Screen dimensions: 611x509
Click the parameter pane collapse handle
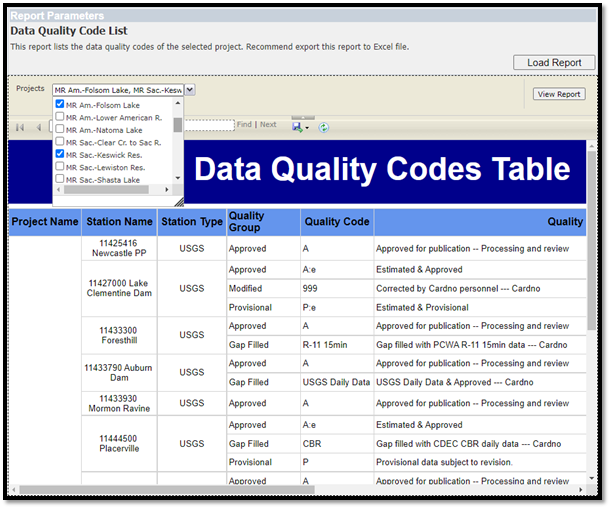(303, 117)
